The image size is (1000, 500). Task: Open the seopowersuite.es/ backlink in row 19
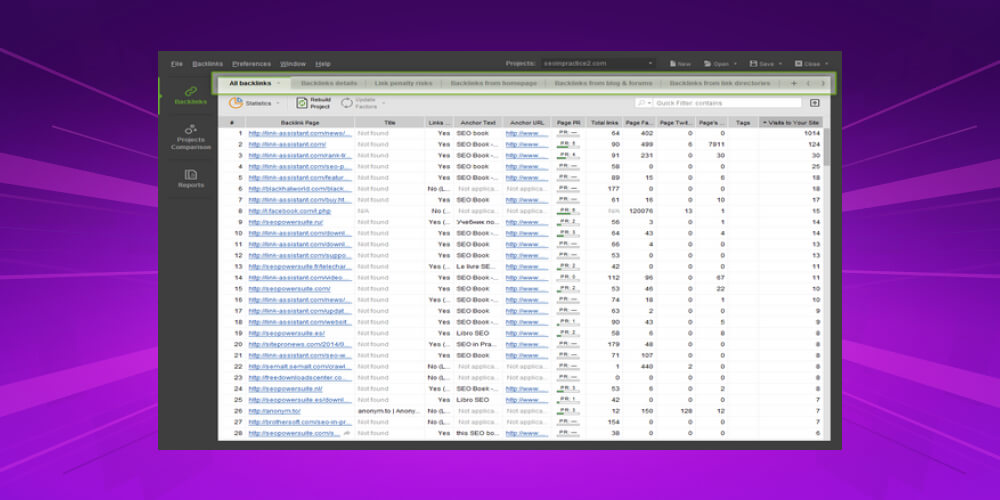tap(286, 333)
